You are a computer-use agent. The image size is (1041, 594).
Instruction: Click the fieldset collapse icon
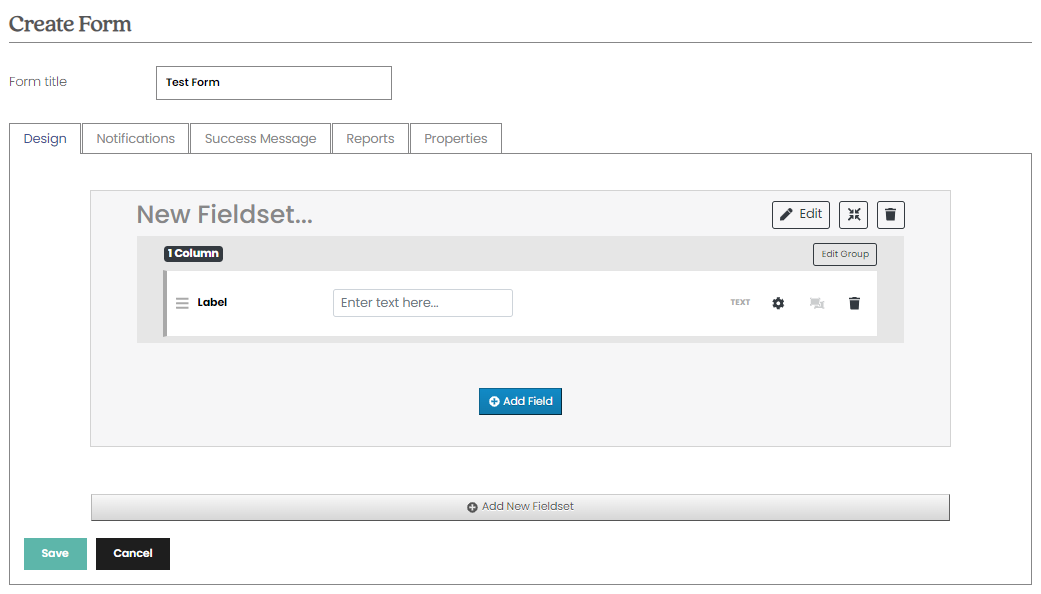click(x=853, y=214)
